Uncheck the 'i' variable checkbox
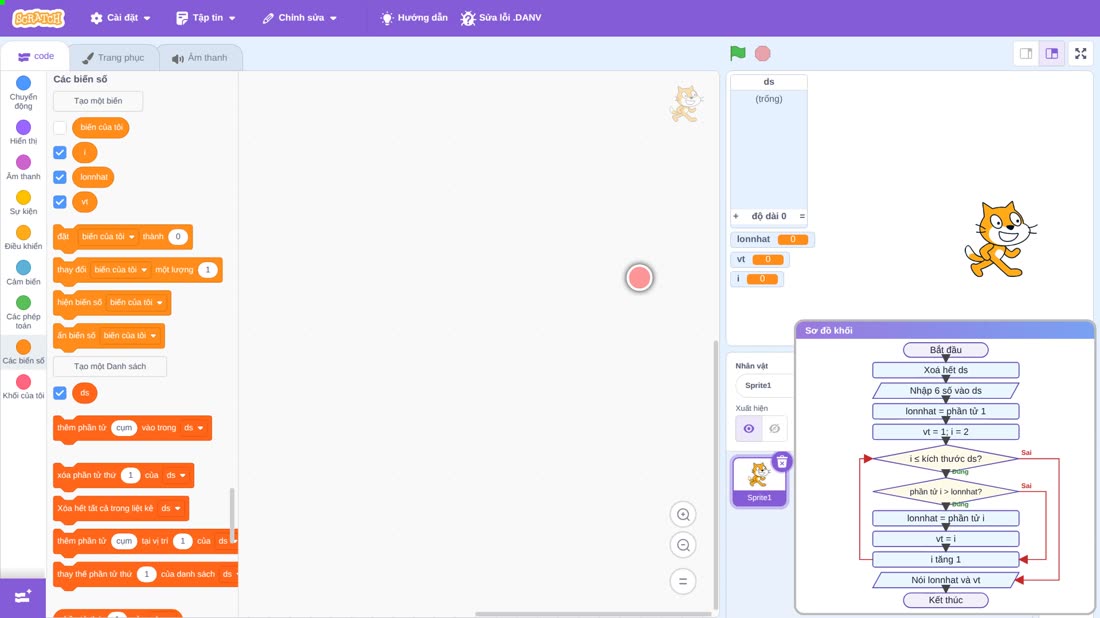Viewport: 1100px width, 618px height. coord(60,152)
